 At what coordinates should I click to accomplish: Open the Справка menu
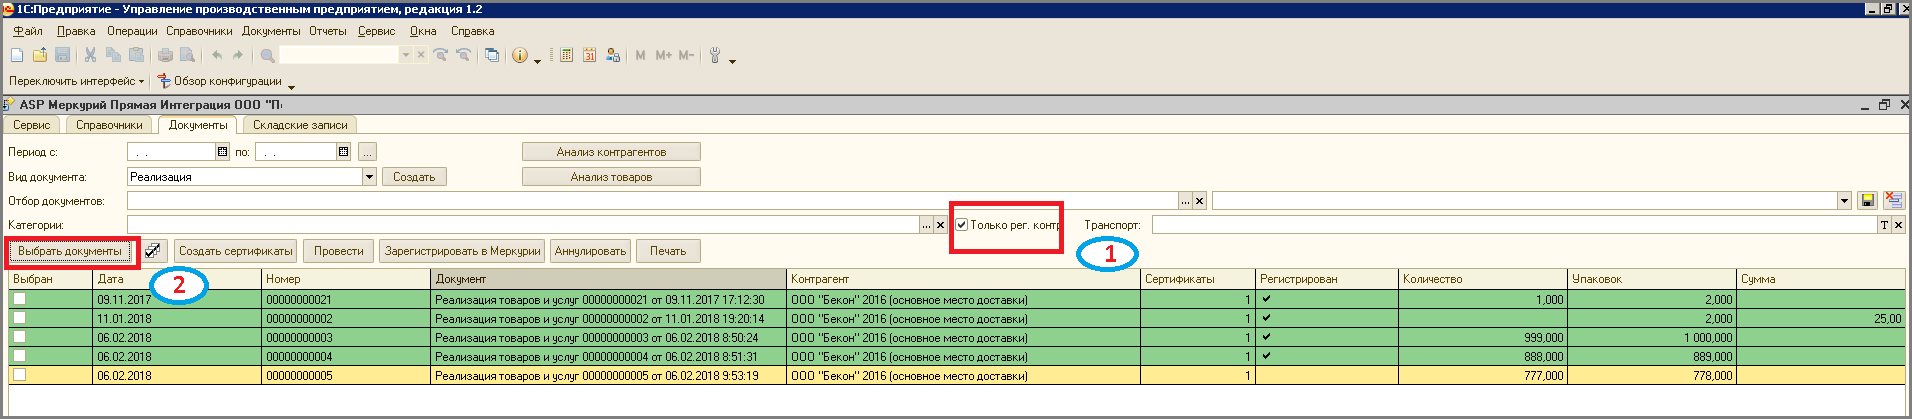click(472, 31)
